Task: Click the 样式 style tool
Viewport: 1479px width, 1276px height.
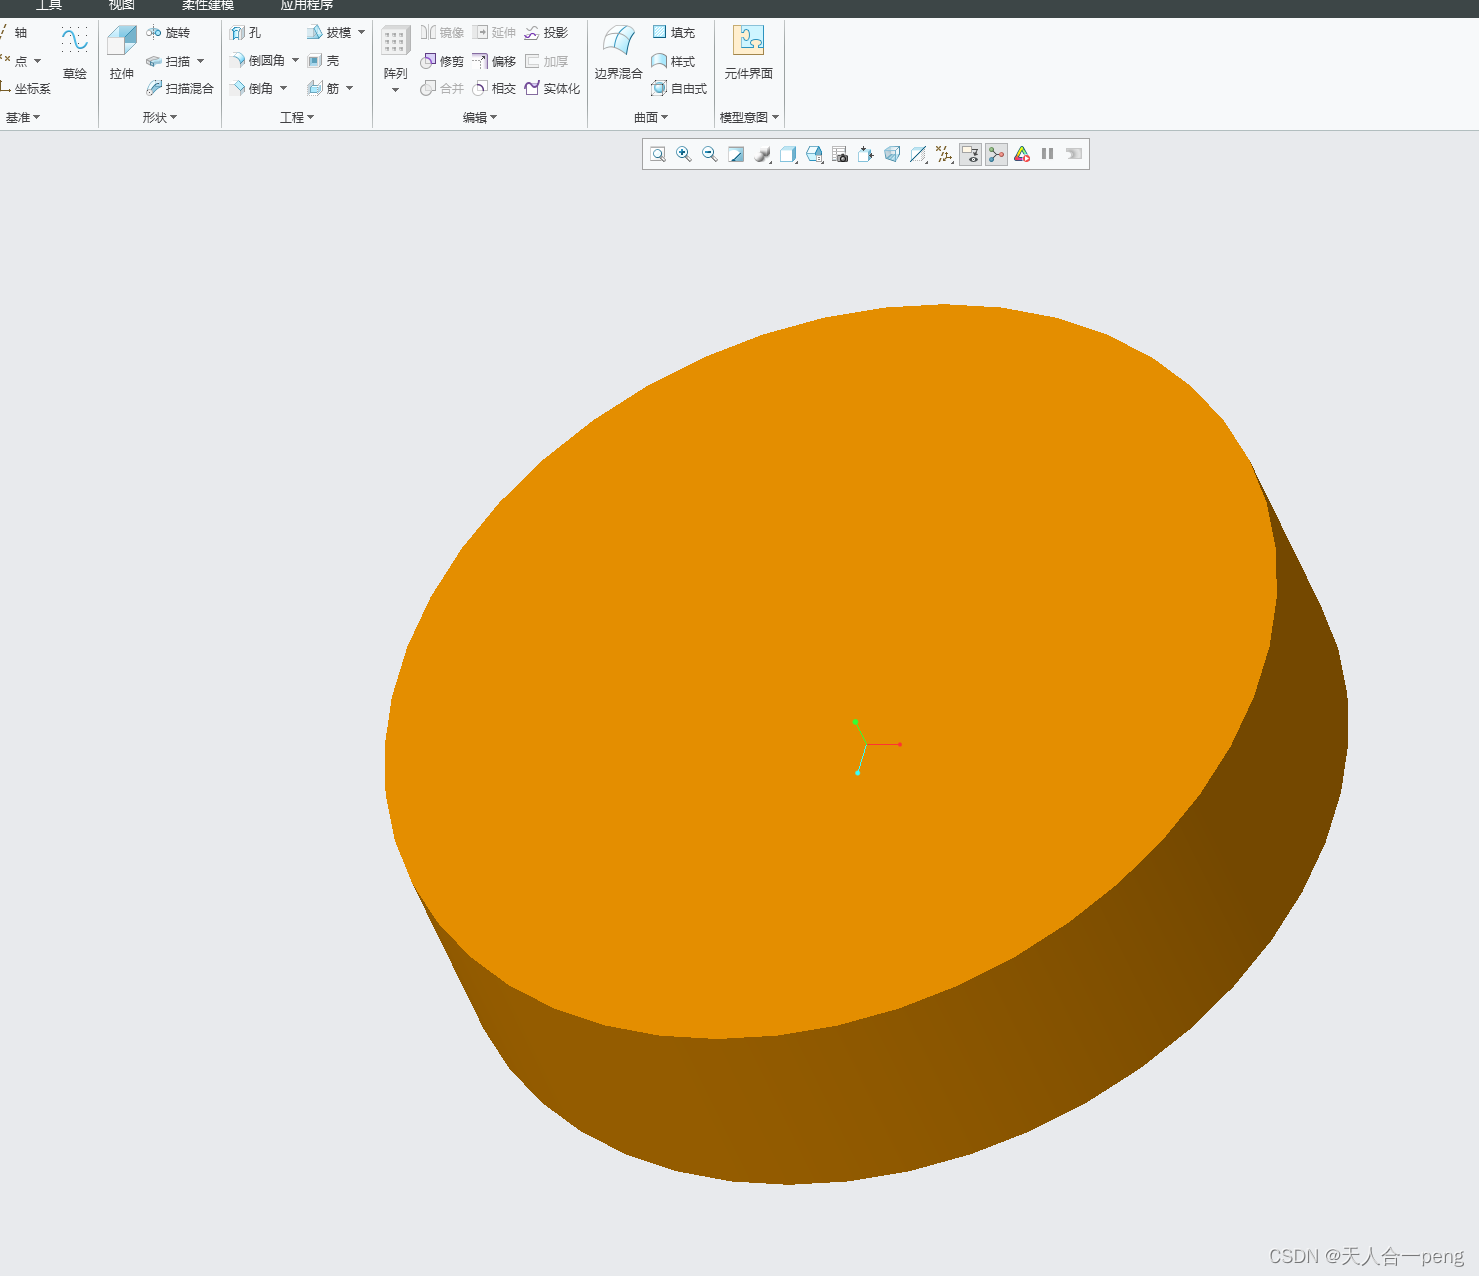Action: click(673, 61)
